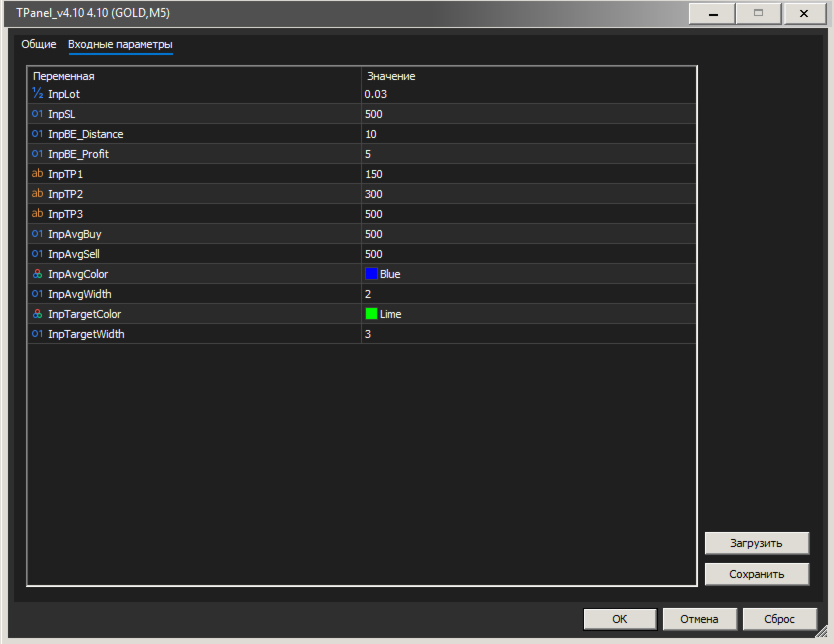Click the integer icon beside InpAvgBuy
Screen dimensions: 834x644
click(37, 234)
